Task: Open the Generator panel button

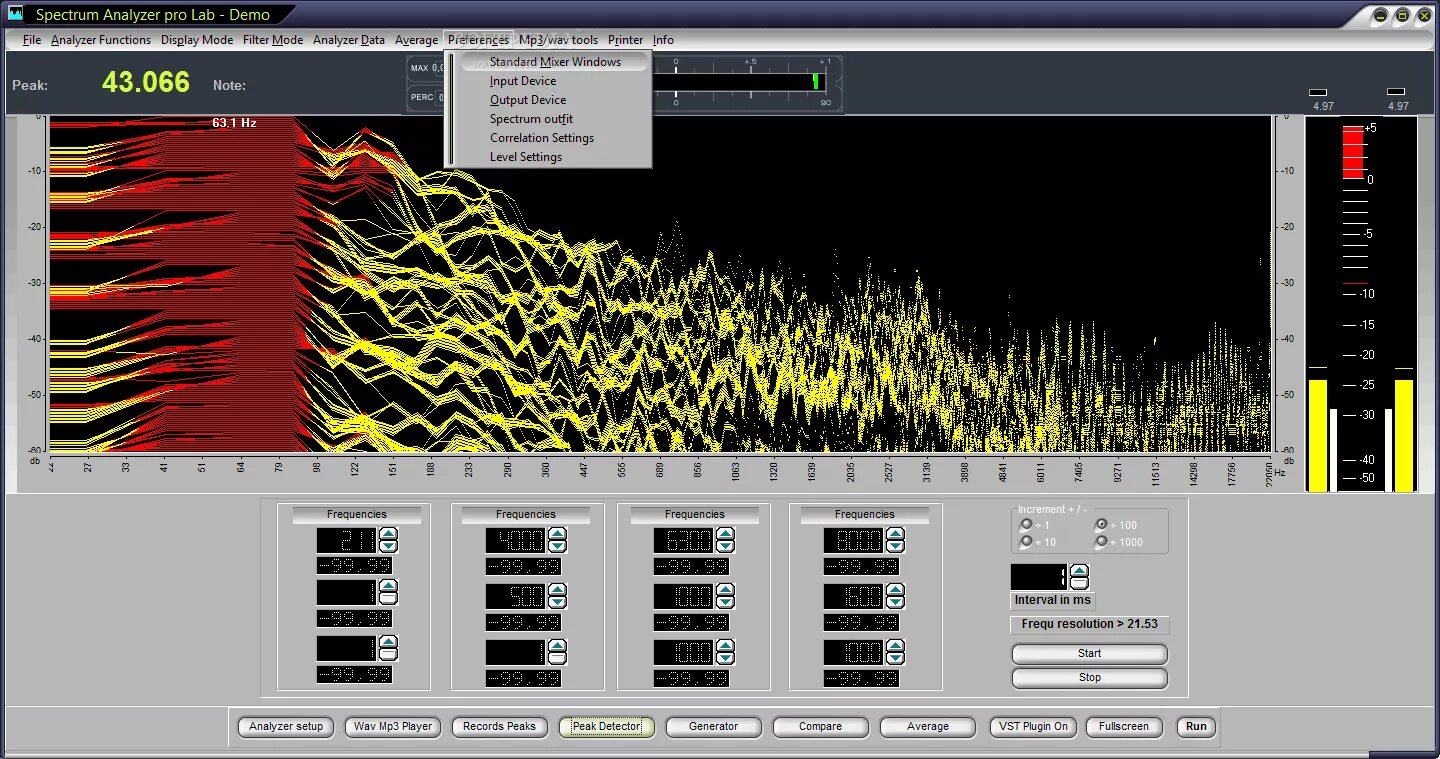Action: [x=713, y=727]
